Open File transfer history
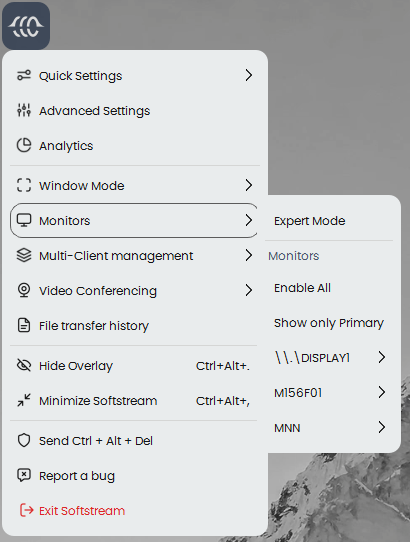The image size is (410, 542). [135, 326]
